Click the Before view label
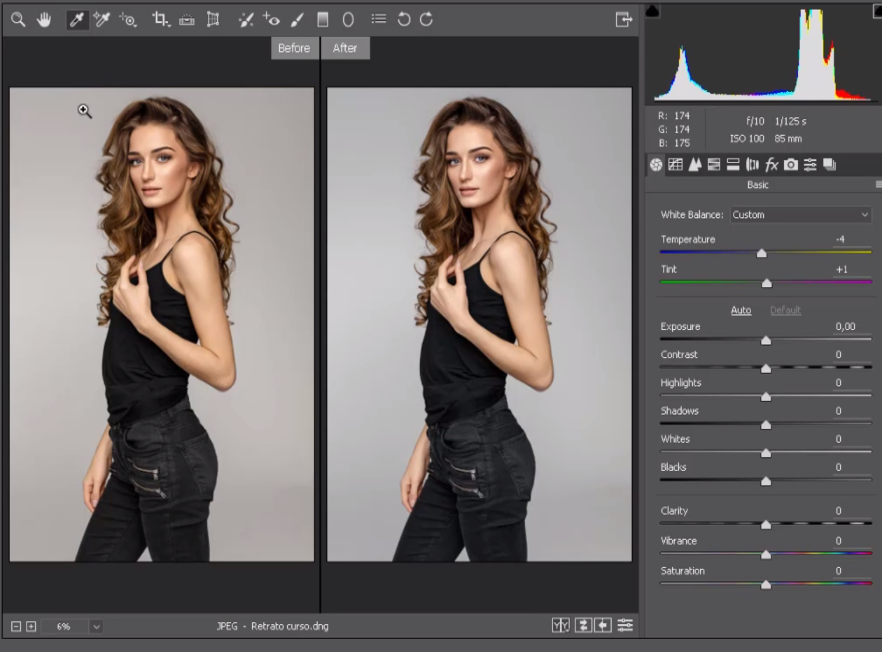The height and width of the screenshot is (652, 882). pos(294,48)
